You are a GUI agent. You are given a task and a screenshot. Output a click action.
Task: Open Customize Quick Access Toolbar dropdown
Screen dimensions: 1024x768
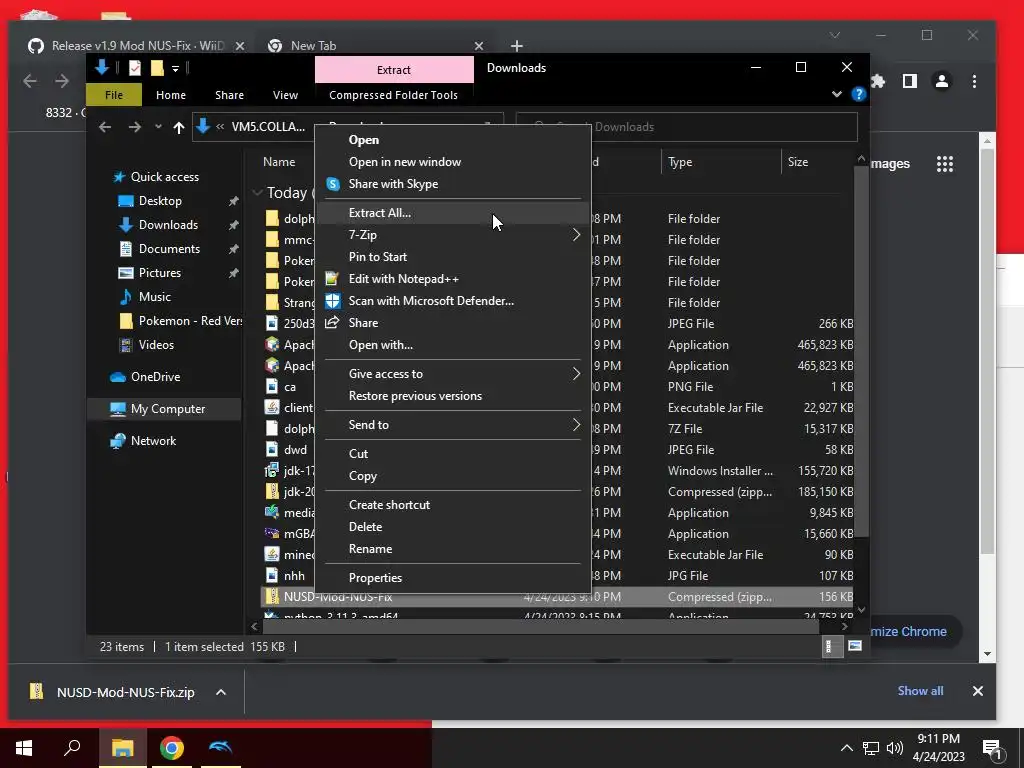coord(175,68)
